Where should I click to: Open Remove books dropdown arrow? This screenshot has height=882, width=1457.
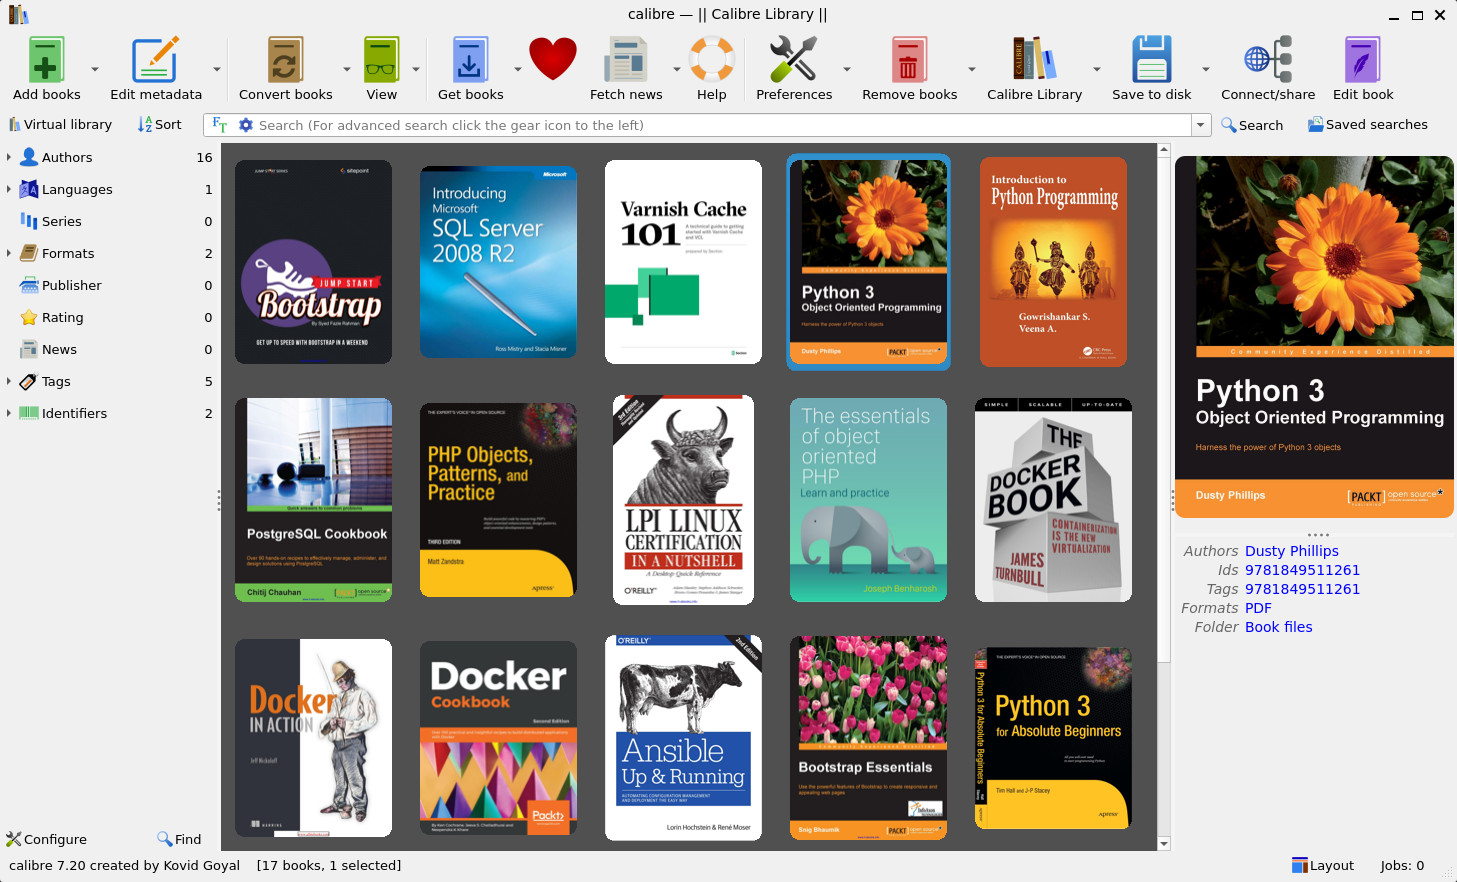point(971,69)
